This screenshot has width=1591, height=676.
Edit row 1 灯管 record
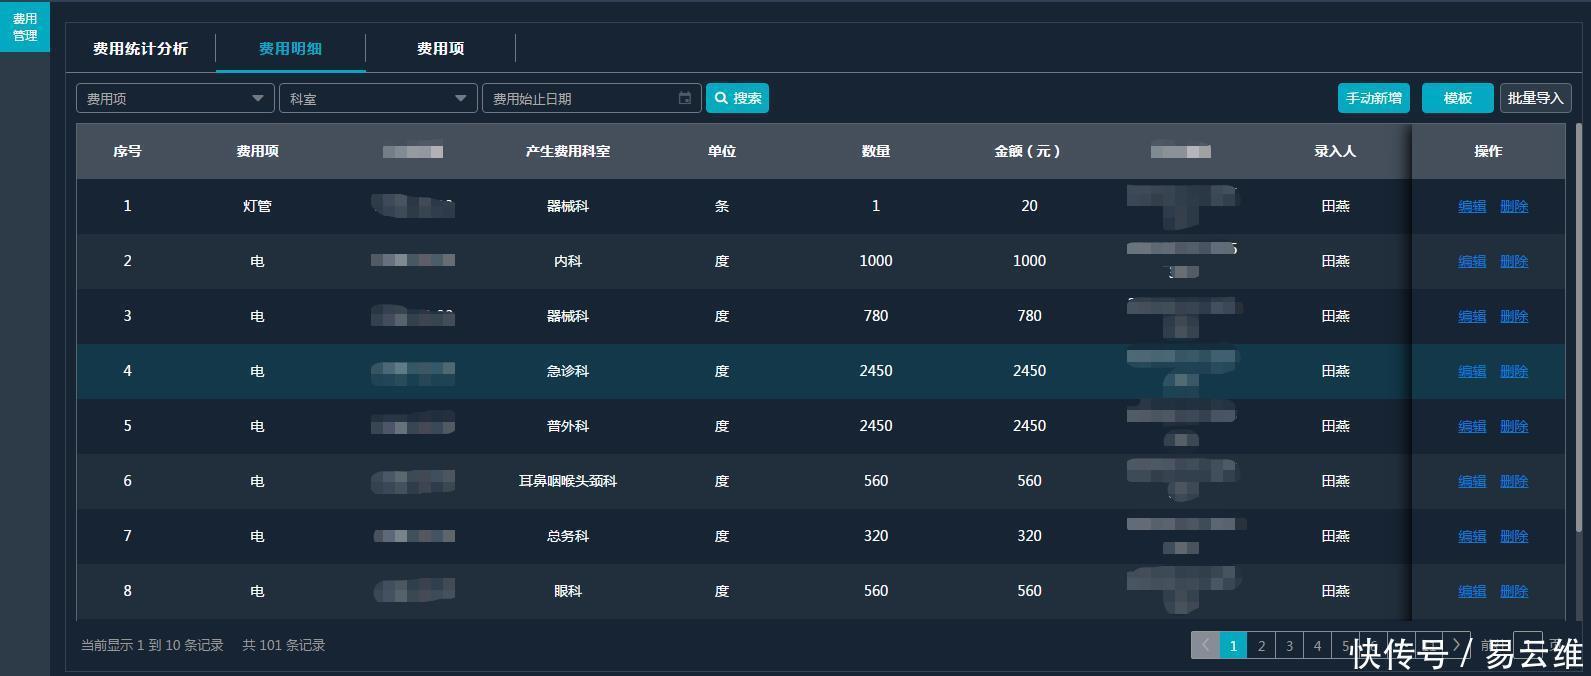[x=1472, y=206]
